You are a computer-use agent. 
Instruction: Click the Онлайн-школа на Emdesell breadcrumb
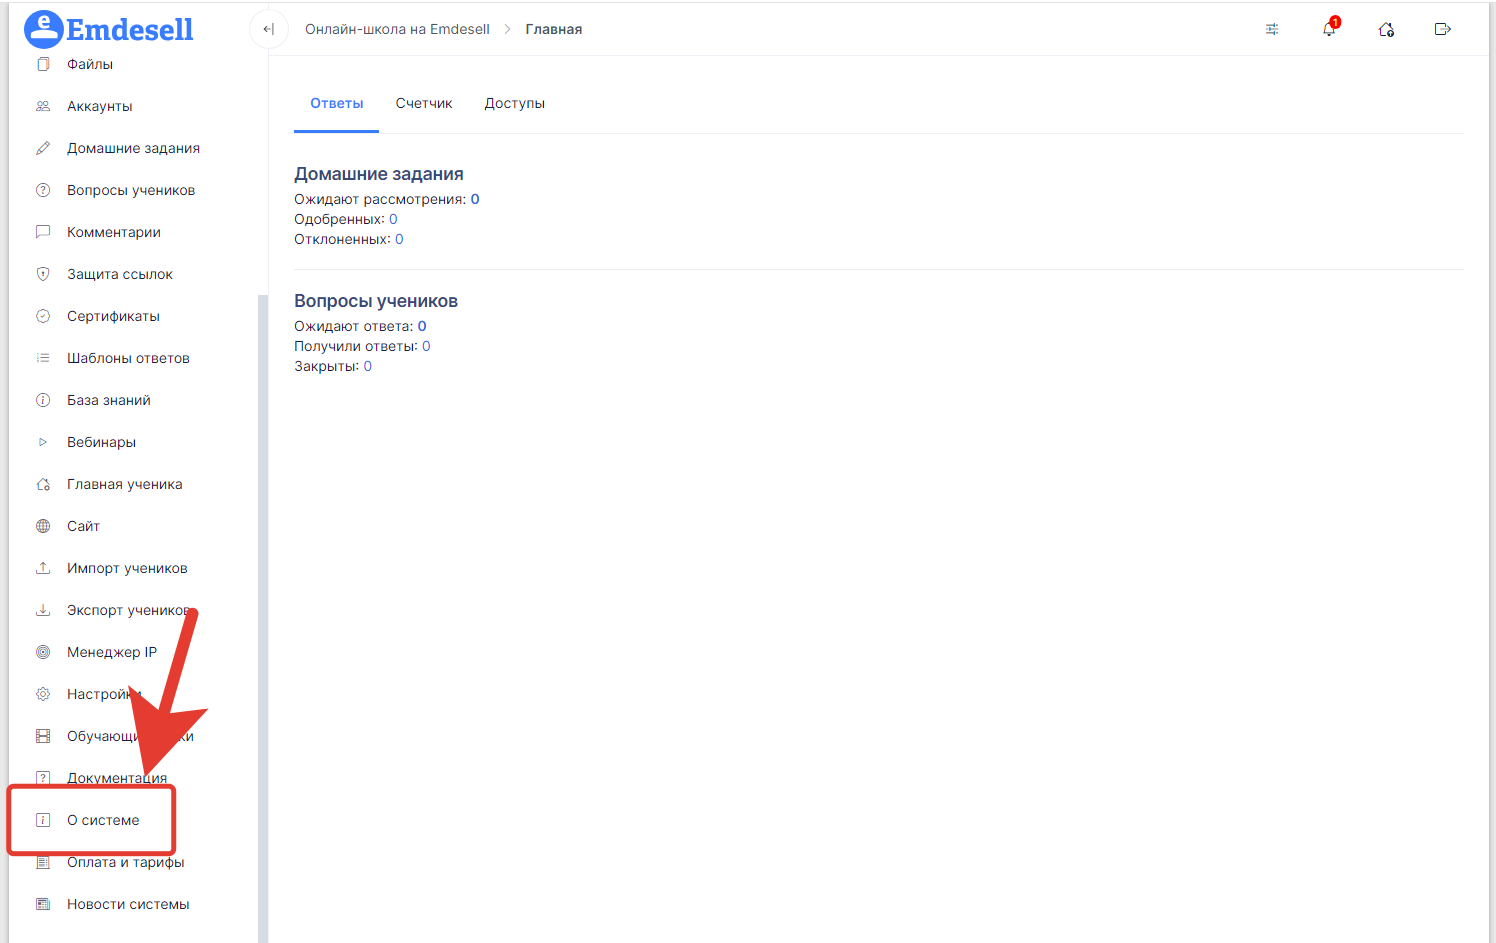click(x=397, y=29)
